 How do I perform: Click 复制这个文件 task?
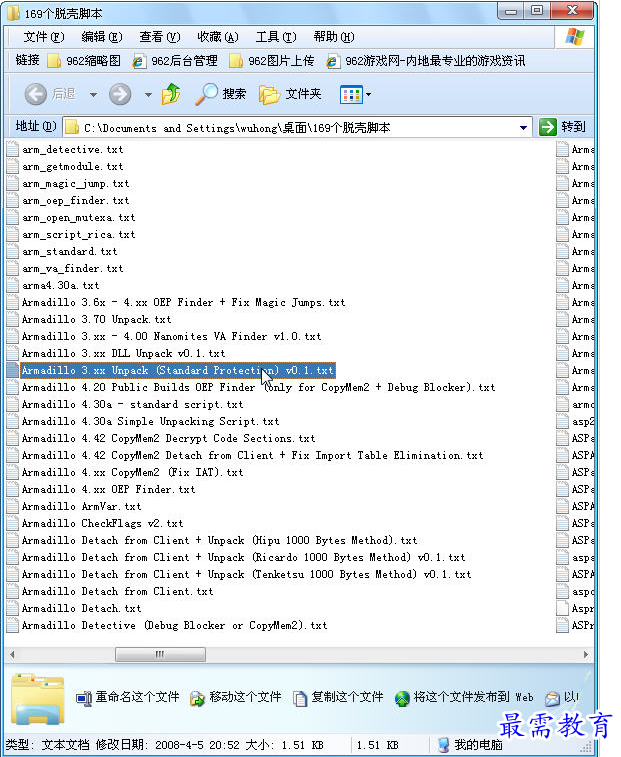347,697
